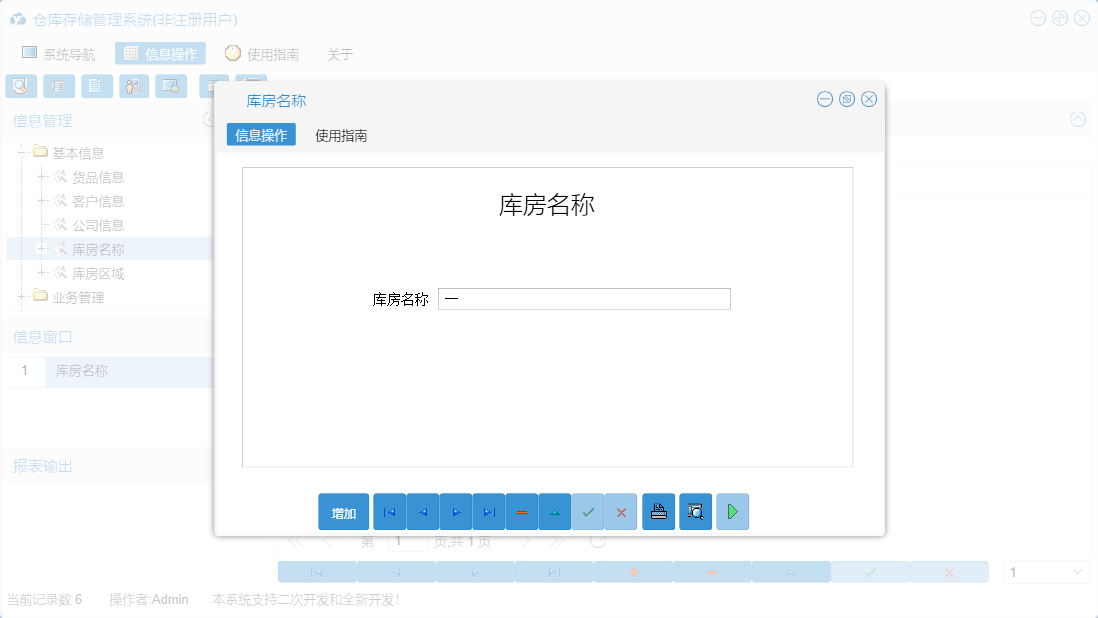Open print preview in the 库房名称 dialog
This screenshot has height=618, width=1098.
coord(695,511)
